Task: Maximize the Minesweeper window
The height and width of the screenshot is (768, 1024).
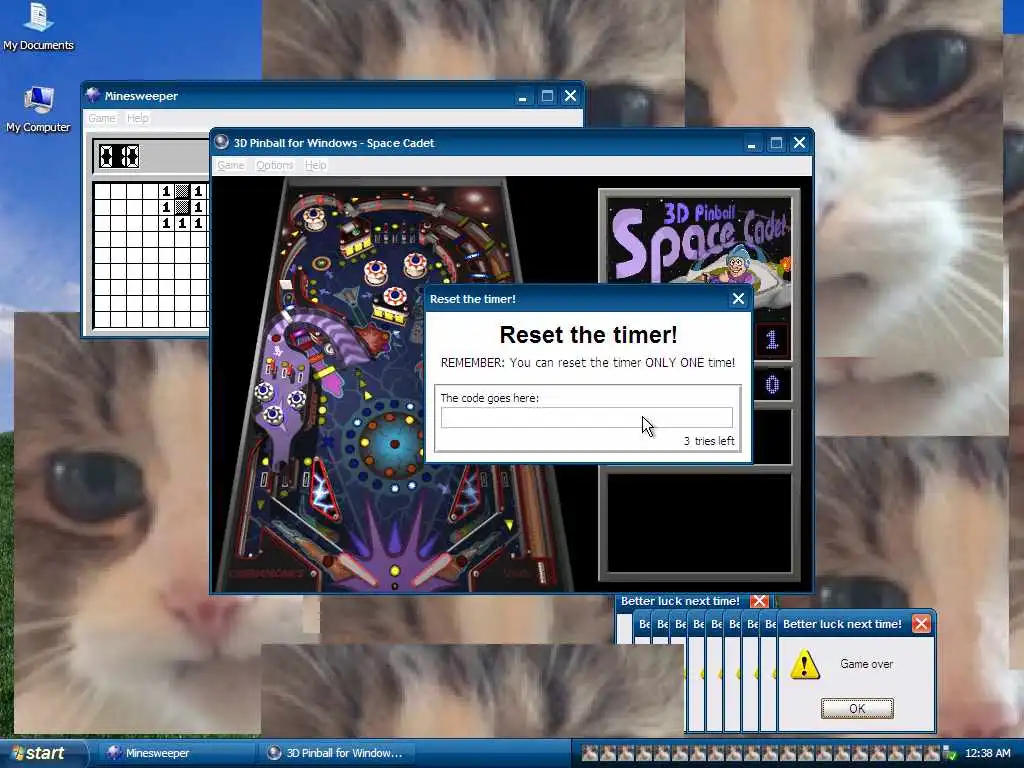Action: tap(547, 96)
